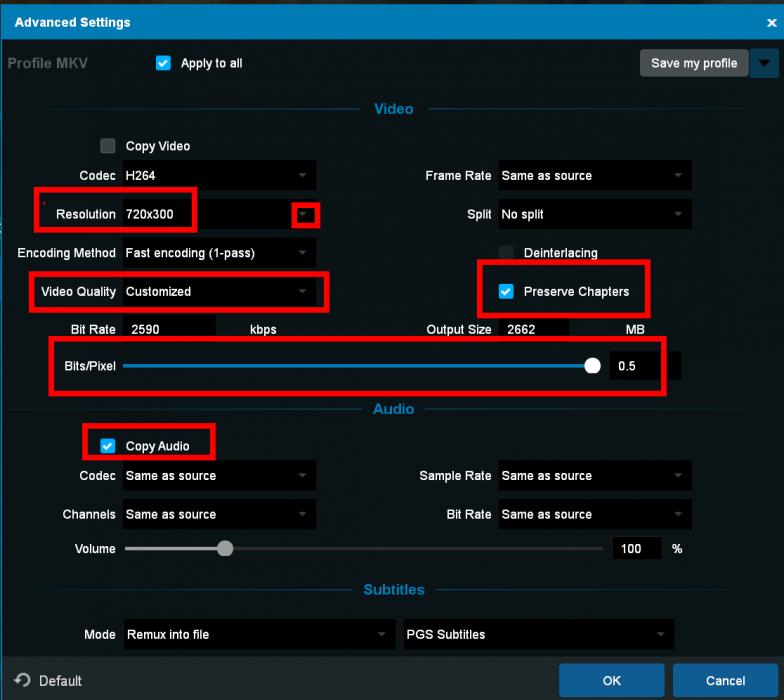Open the arrow next to Save my profile
The width and height of the screenshot is (784, 700).
pos(763,63)
